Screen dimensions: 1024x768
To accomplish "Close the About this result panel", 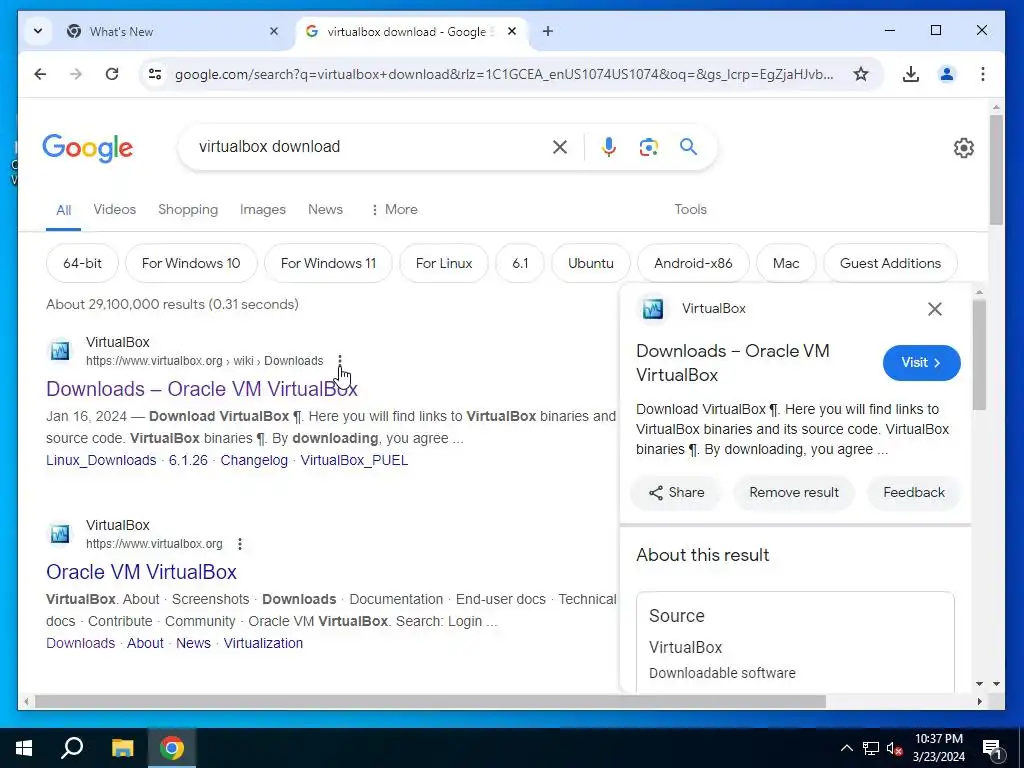I will click(x=935, y=309).
